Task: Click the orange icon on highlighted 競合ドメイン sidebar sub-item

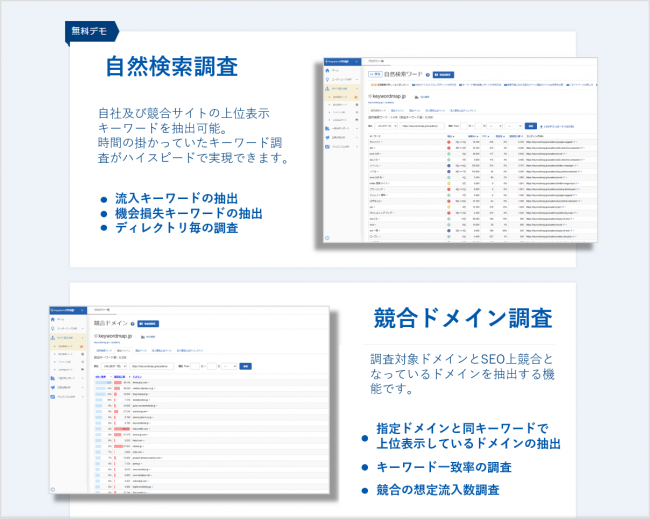Action: 82,347
